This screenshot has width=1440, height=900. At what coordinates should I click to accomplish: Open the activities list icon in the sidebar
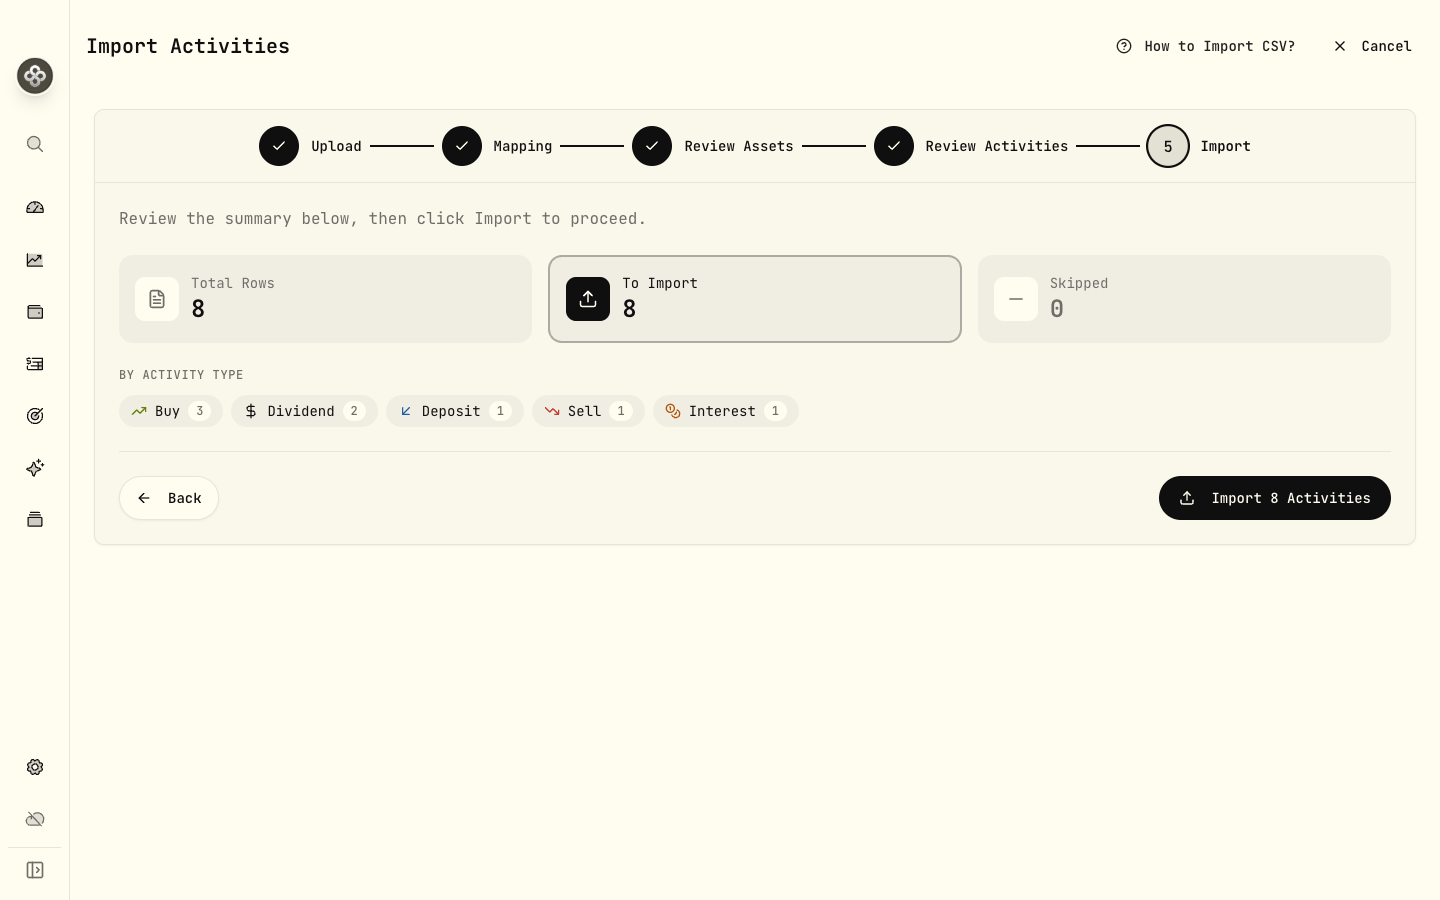click(35, 364)
